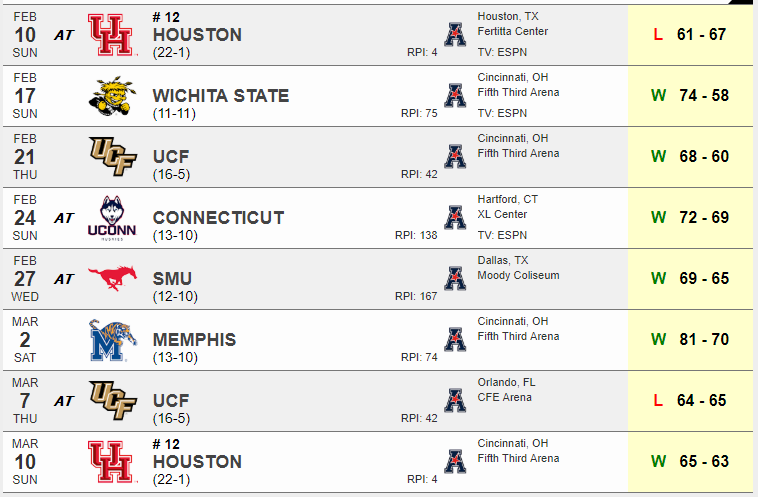Open the 81 - 70 Memphis game score
Screen dimensions: 758x497
pos(704,339)
